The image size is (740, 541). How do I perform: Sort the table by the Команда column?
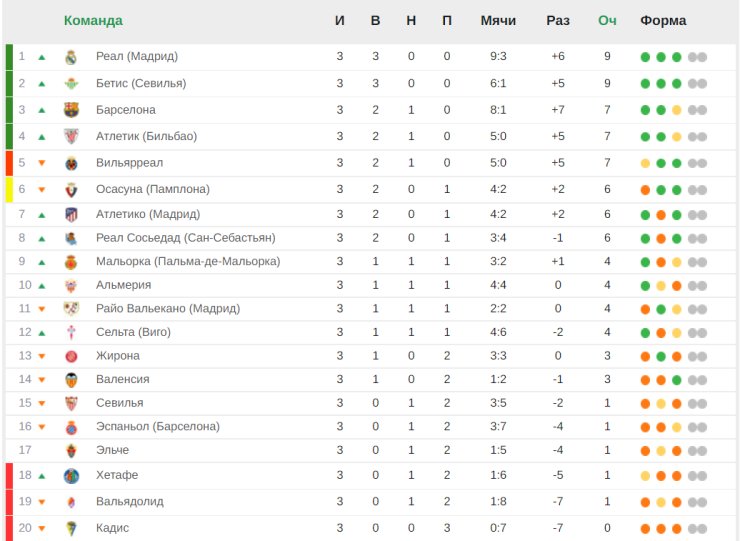93,20
